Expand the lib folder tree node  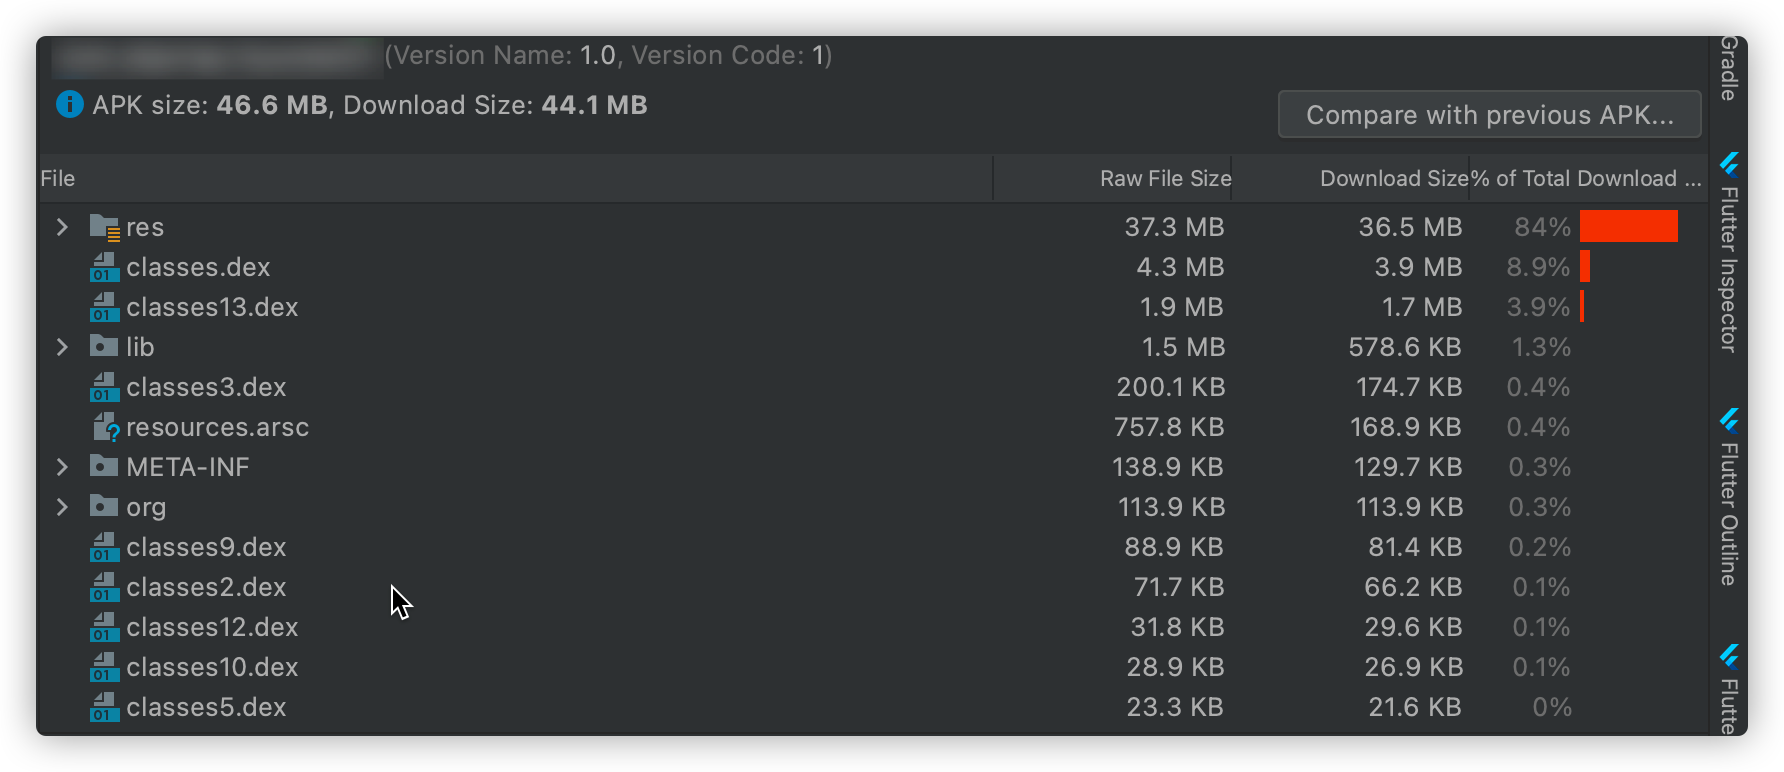[62, 347]
